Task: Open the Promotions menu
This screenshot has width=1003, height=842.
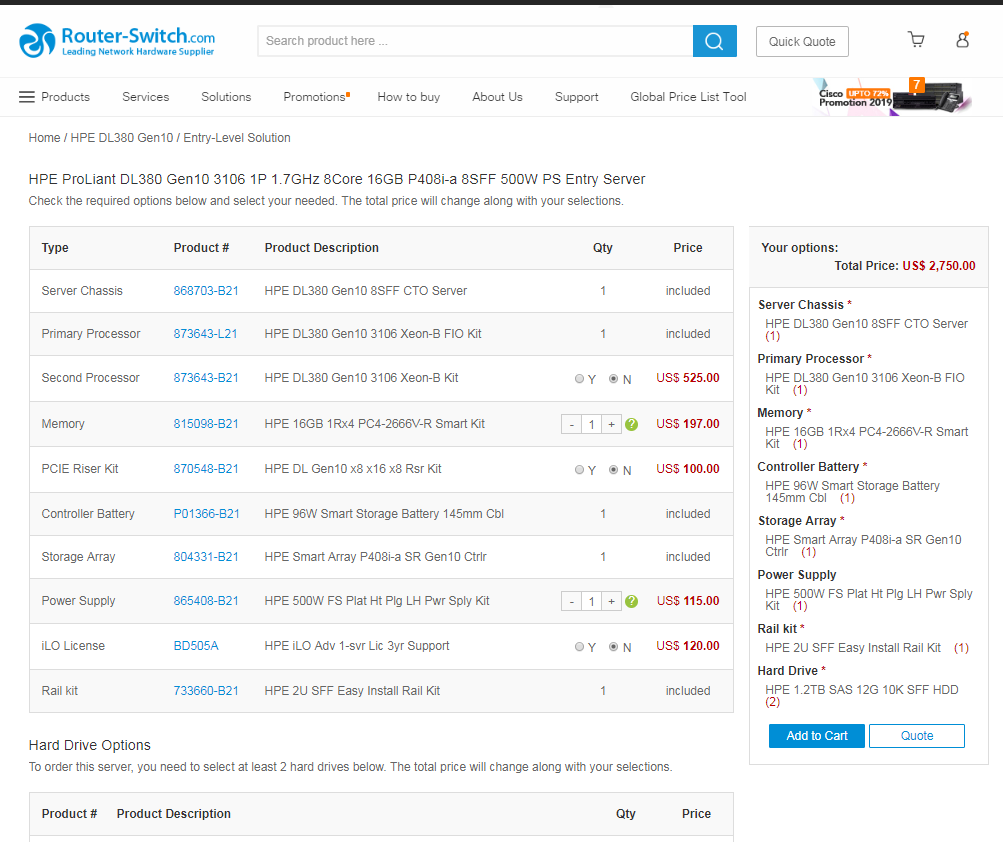Action: point(316,97)
